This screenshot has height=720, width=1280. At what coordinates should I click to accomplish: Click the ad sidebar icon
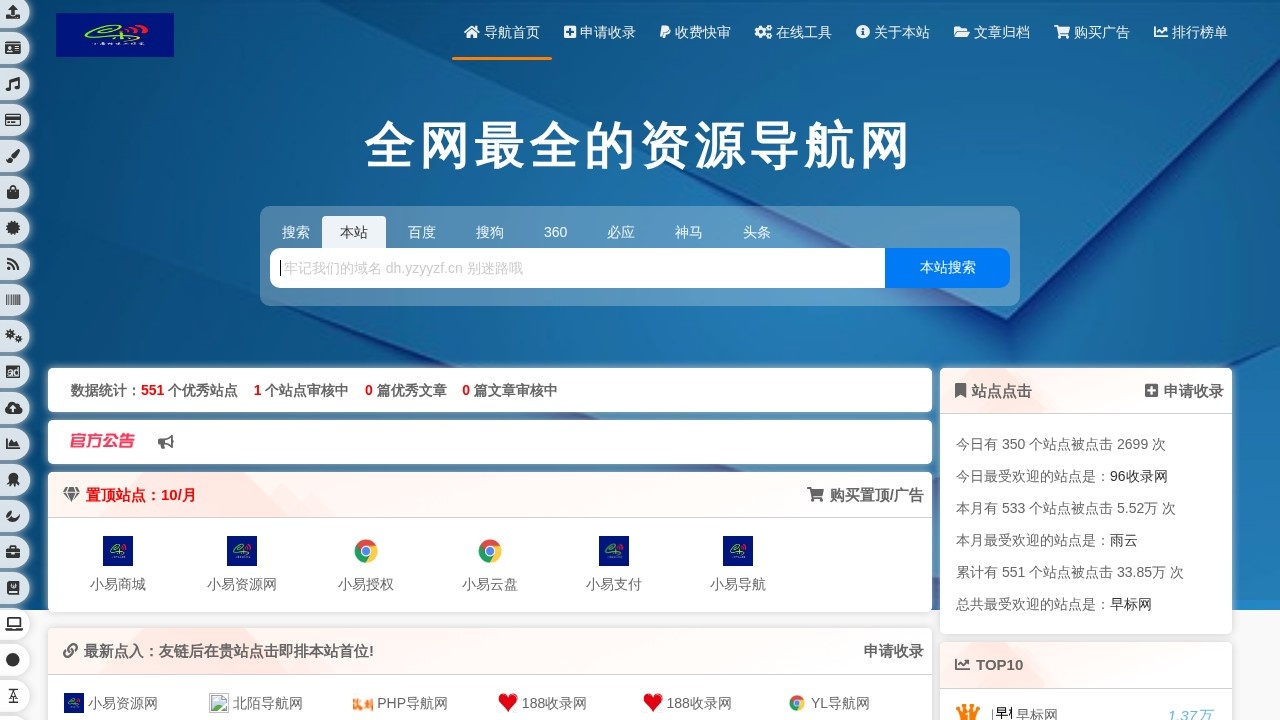pyautogui.click(x=13, y=372)
